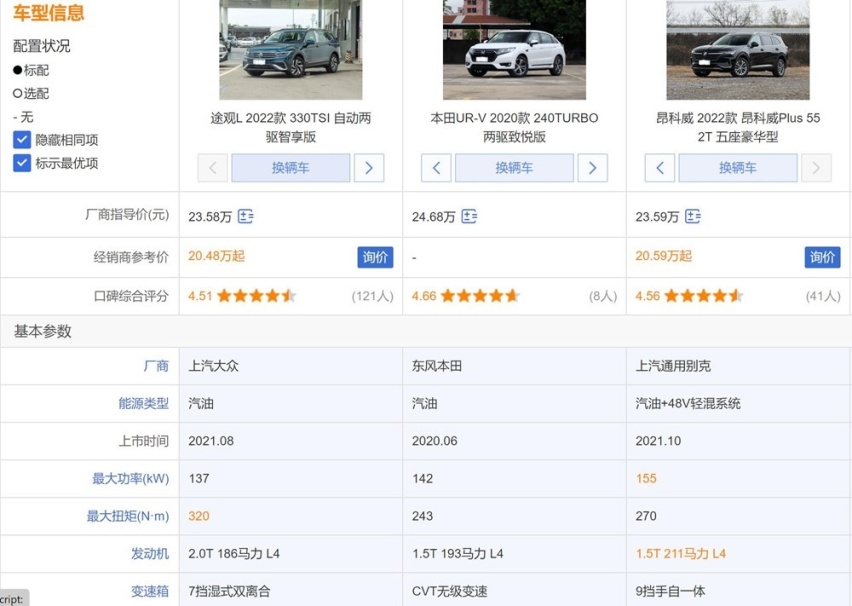
Task: Click transmission value 7挡湿式双离合
Action: [x=229, y=591]
